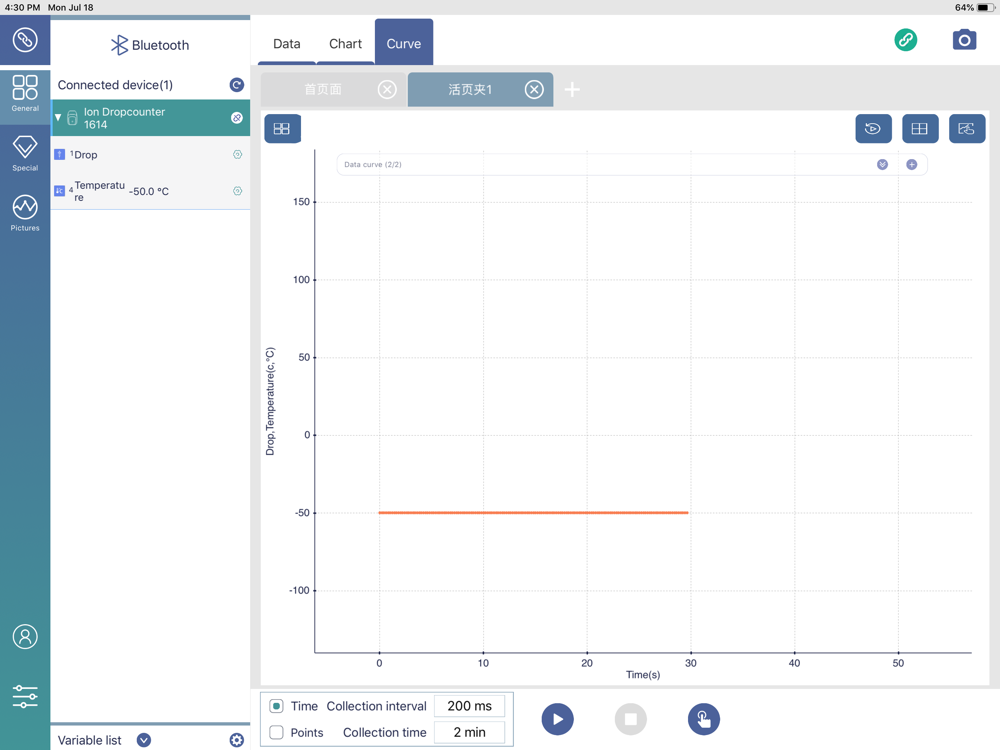Expand the Variable list chevron

[x=144, y=740]
